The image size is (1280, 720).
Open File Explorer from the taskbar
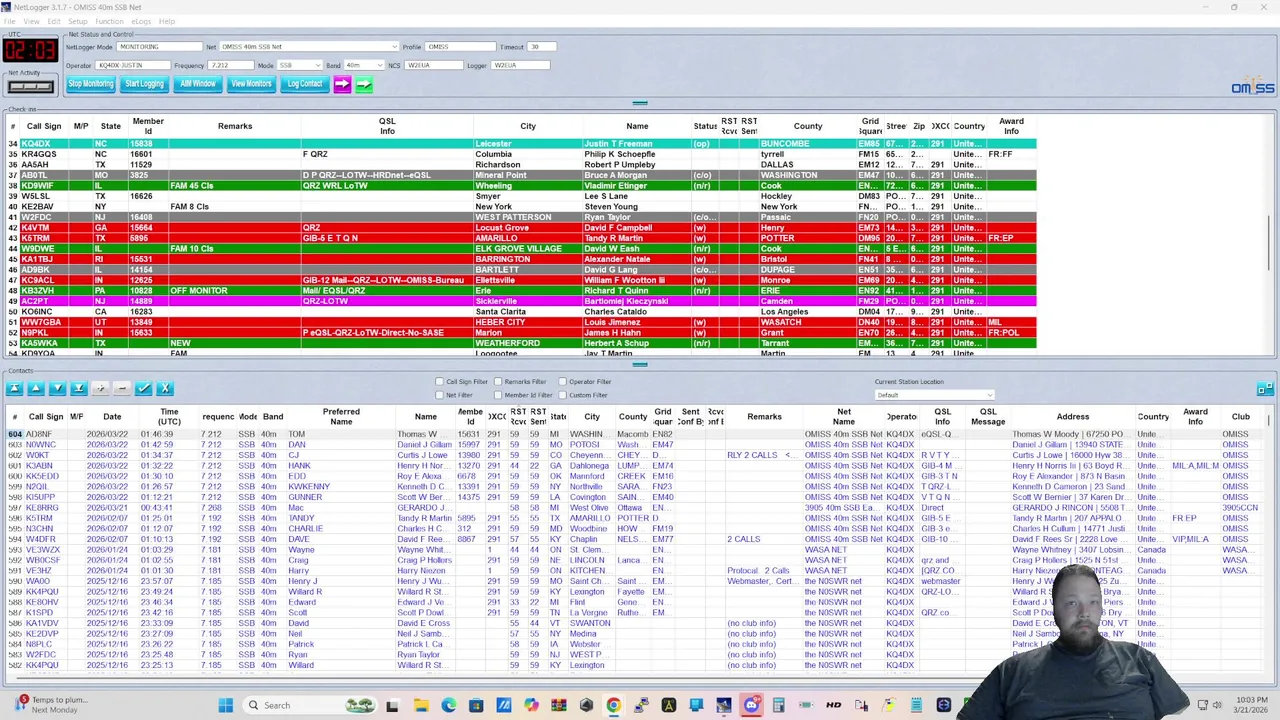coord(420,705)
